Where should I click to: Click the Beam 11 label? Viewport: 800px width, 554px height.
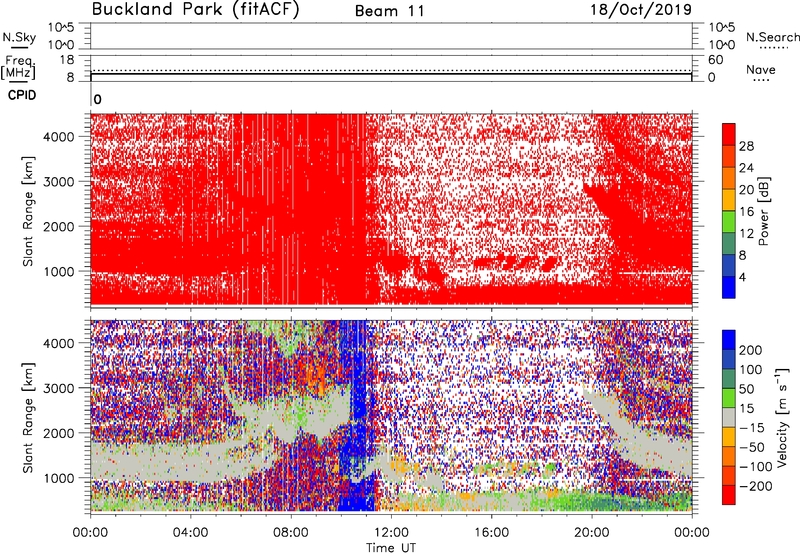click(x=389, y=11)
